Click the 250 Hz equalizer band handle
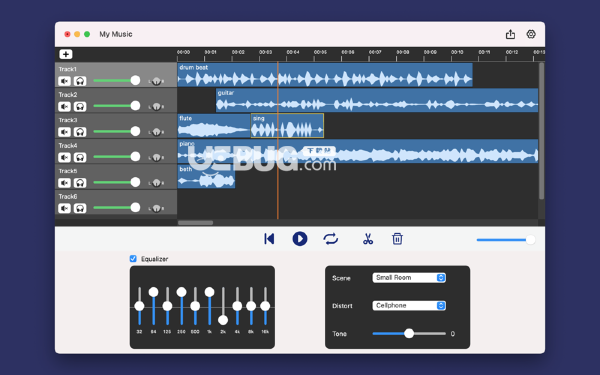 (x=181, y=292)
